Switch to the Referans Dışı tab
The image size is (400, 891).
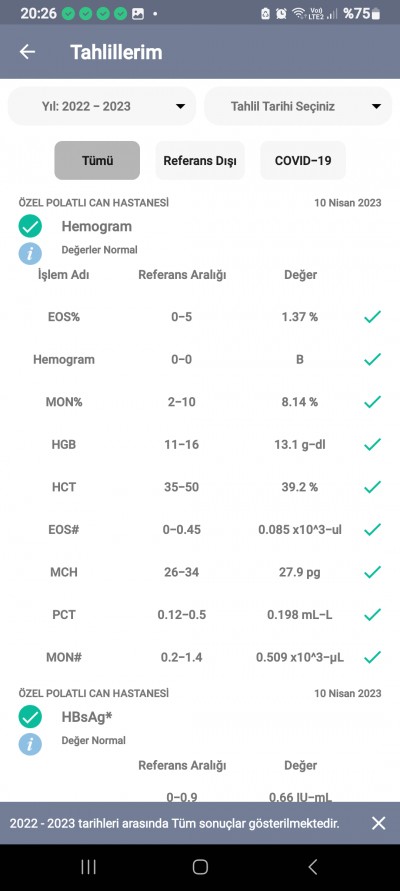pos(200,160)
